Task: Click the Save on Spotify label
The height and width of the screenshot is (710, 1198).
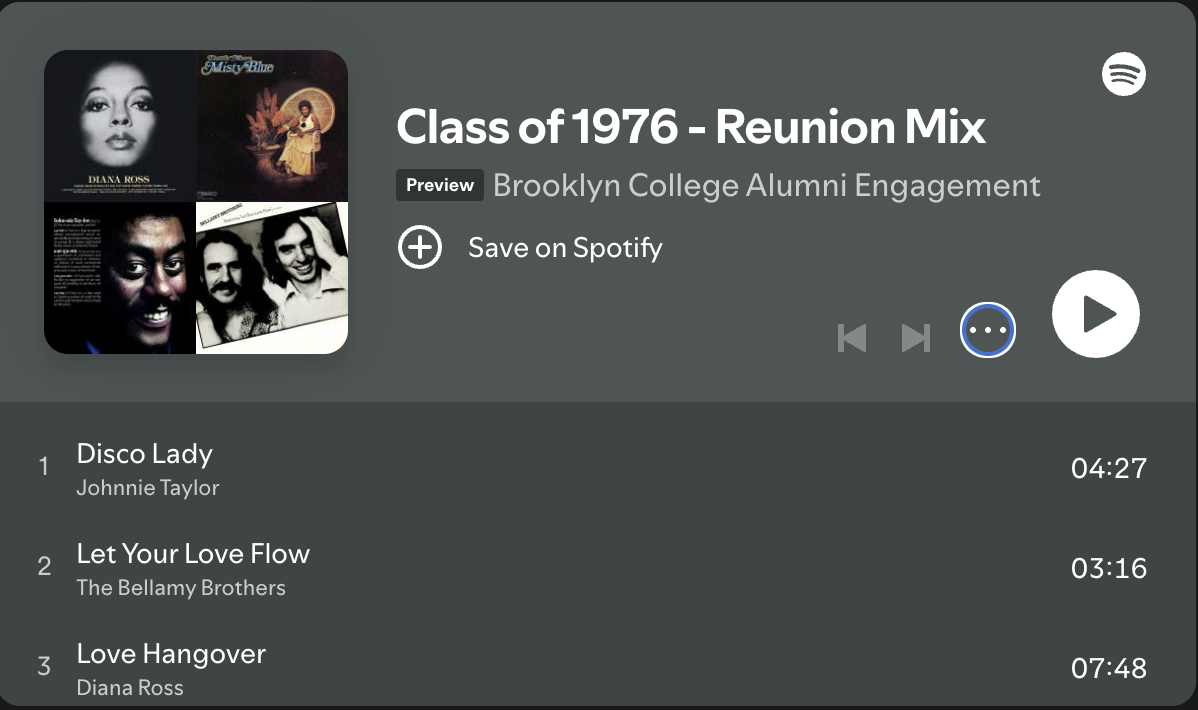Action: (x=565, y=248)
